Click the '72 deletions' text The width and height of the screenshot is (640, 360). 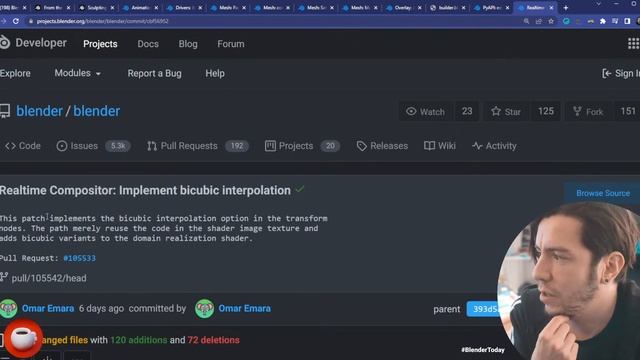click(213, 340)
